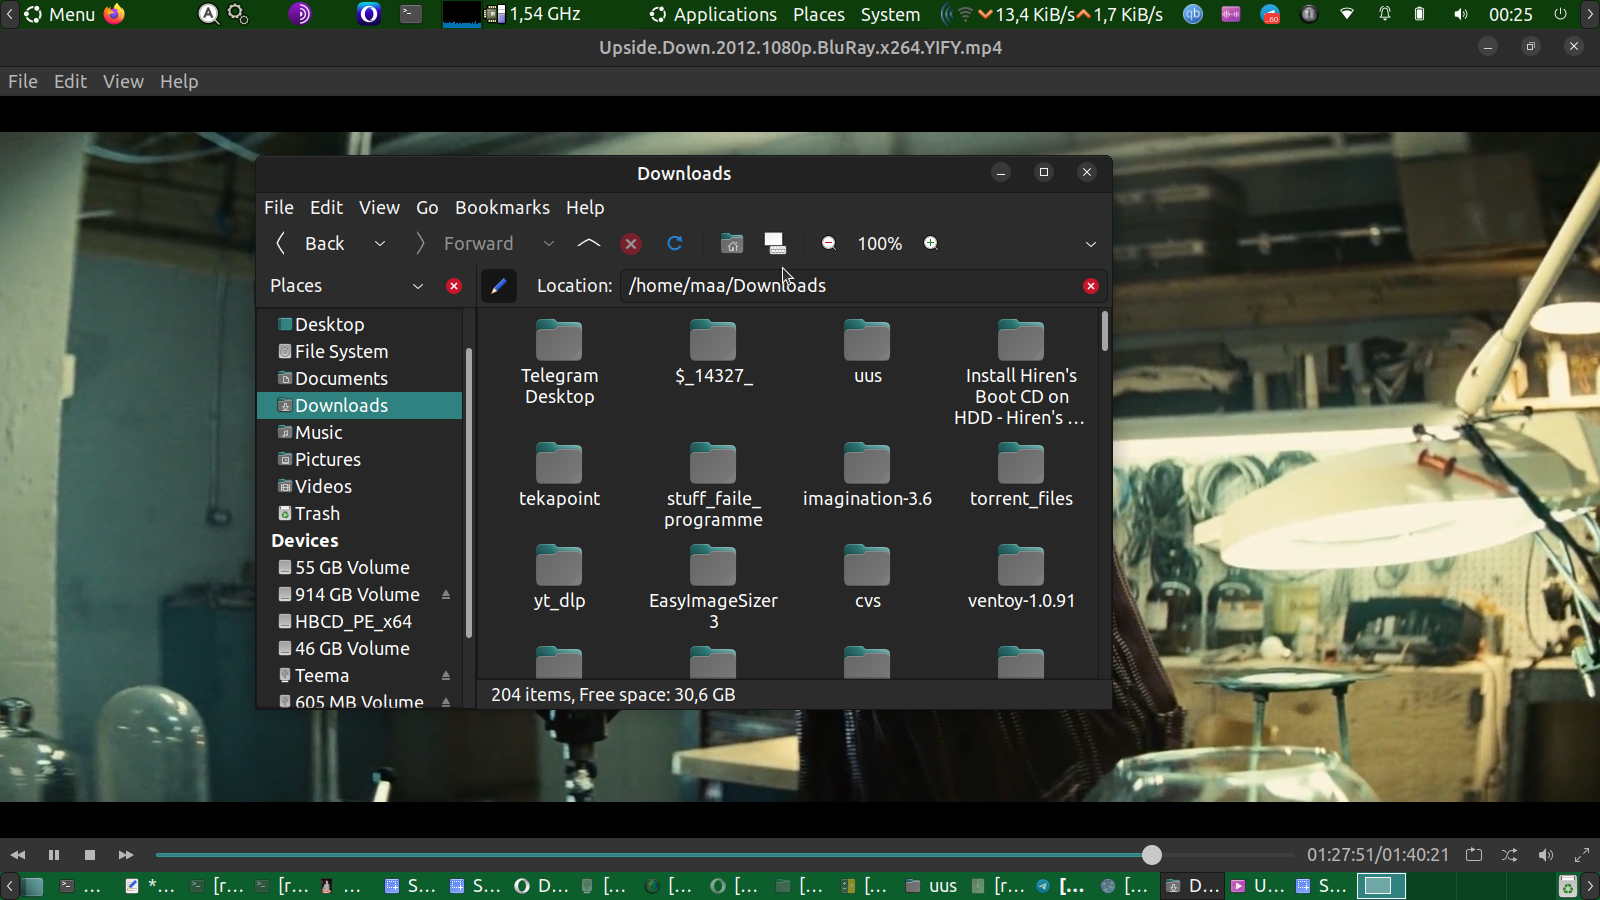The width and height of the screenshot is (1600, 900).
Task: Click the video seek slider handle
Action: pyautogui.click(x=1152, y=855)
